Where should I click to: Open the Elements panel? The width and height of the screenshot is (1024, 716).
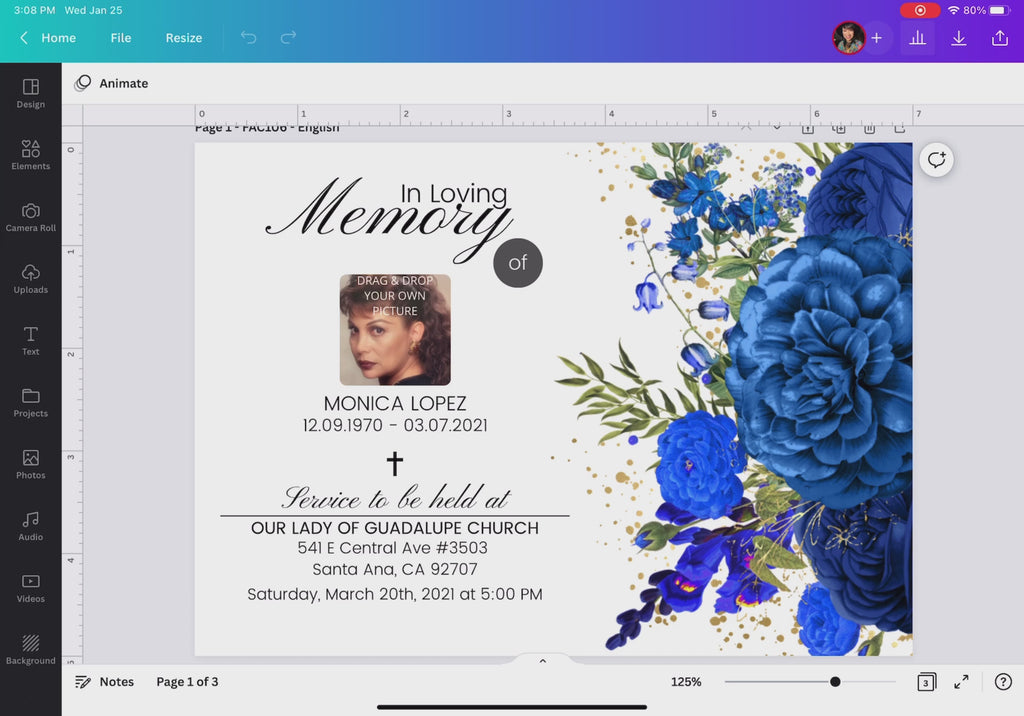31,155
